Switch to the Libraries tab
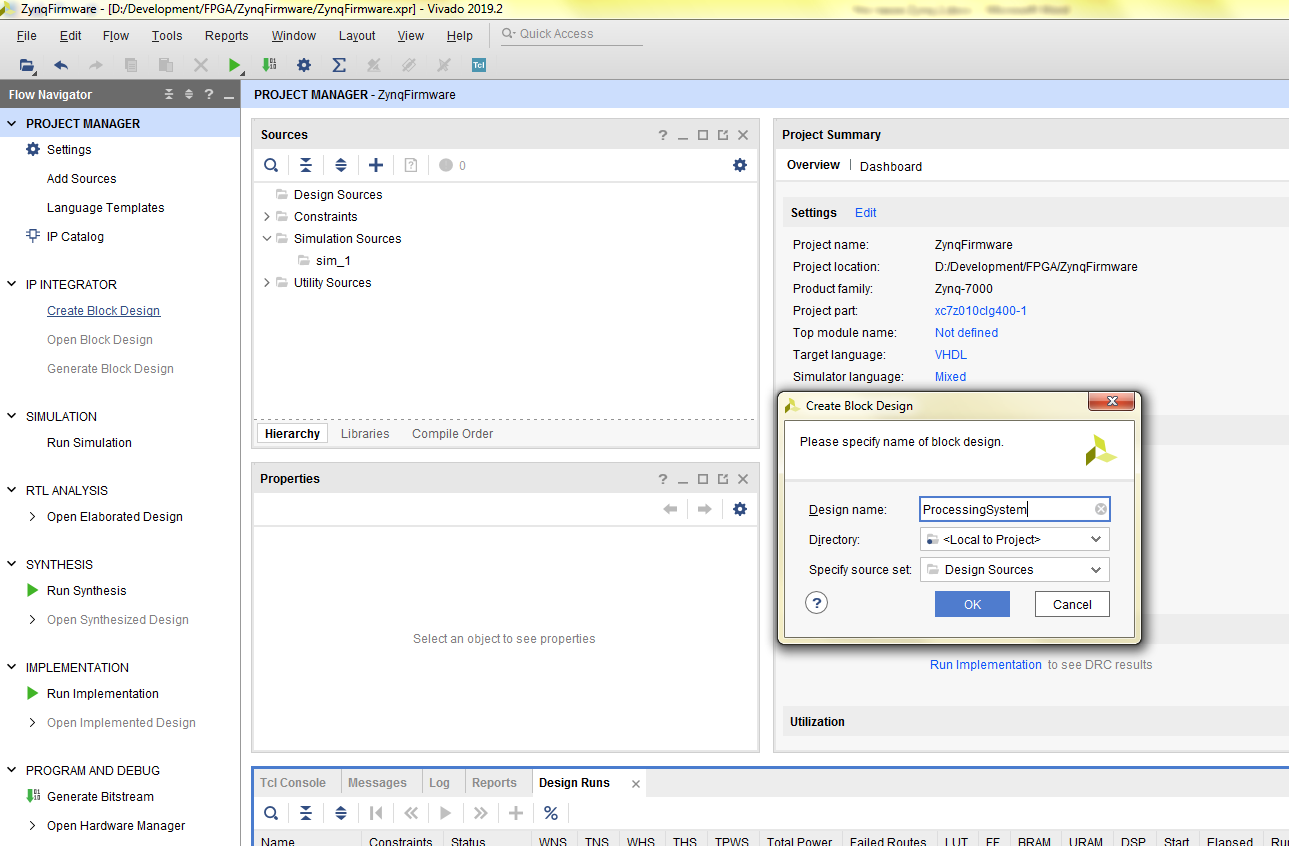This screenshot has height=846, width=1289. [365, 434]
